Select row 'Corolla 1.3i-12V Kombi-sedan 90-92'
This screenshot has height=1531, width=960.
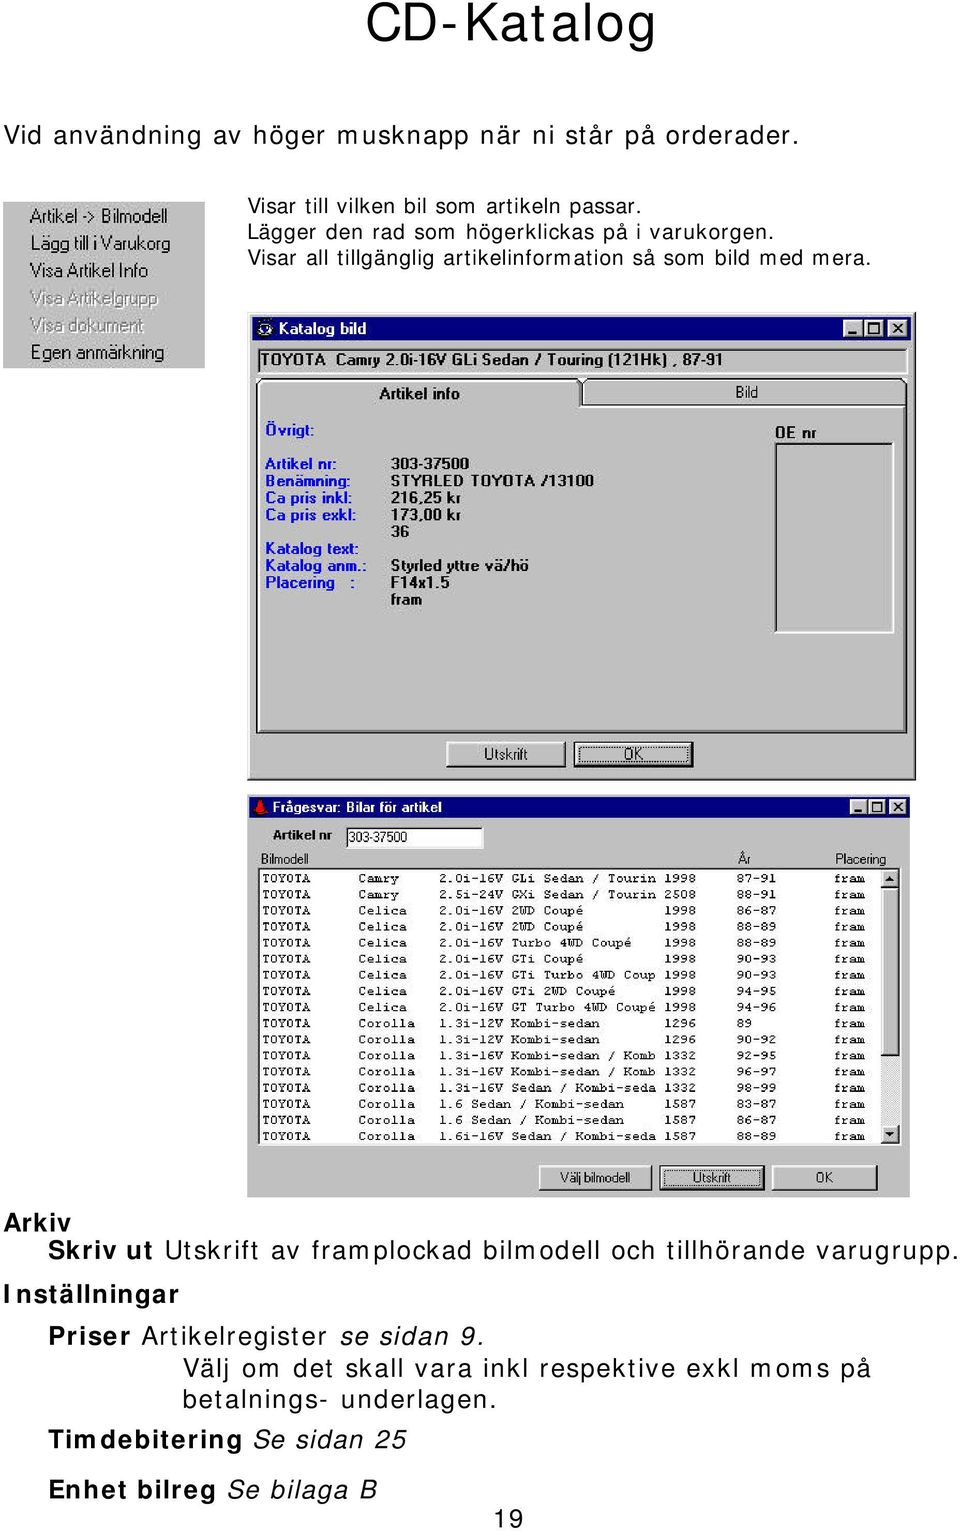pos(570,1040)
